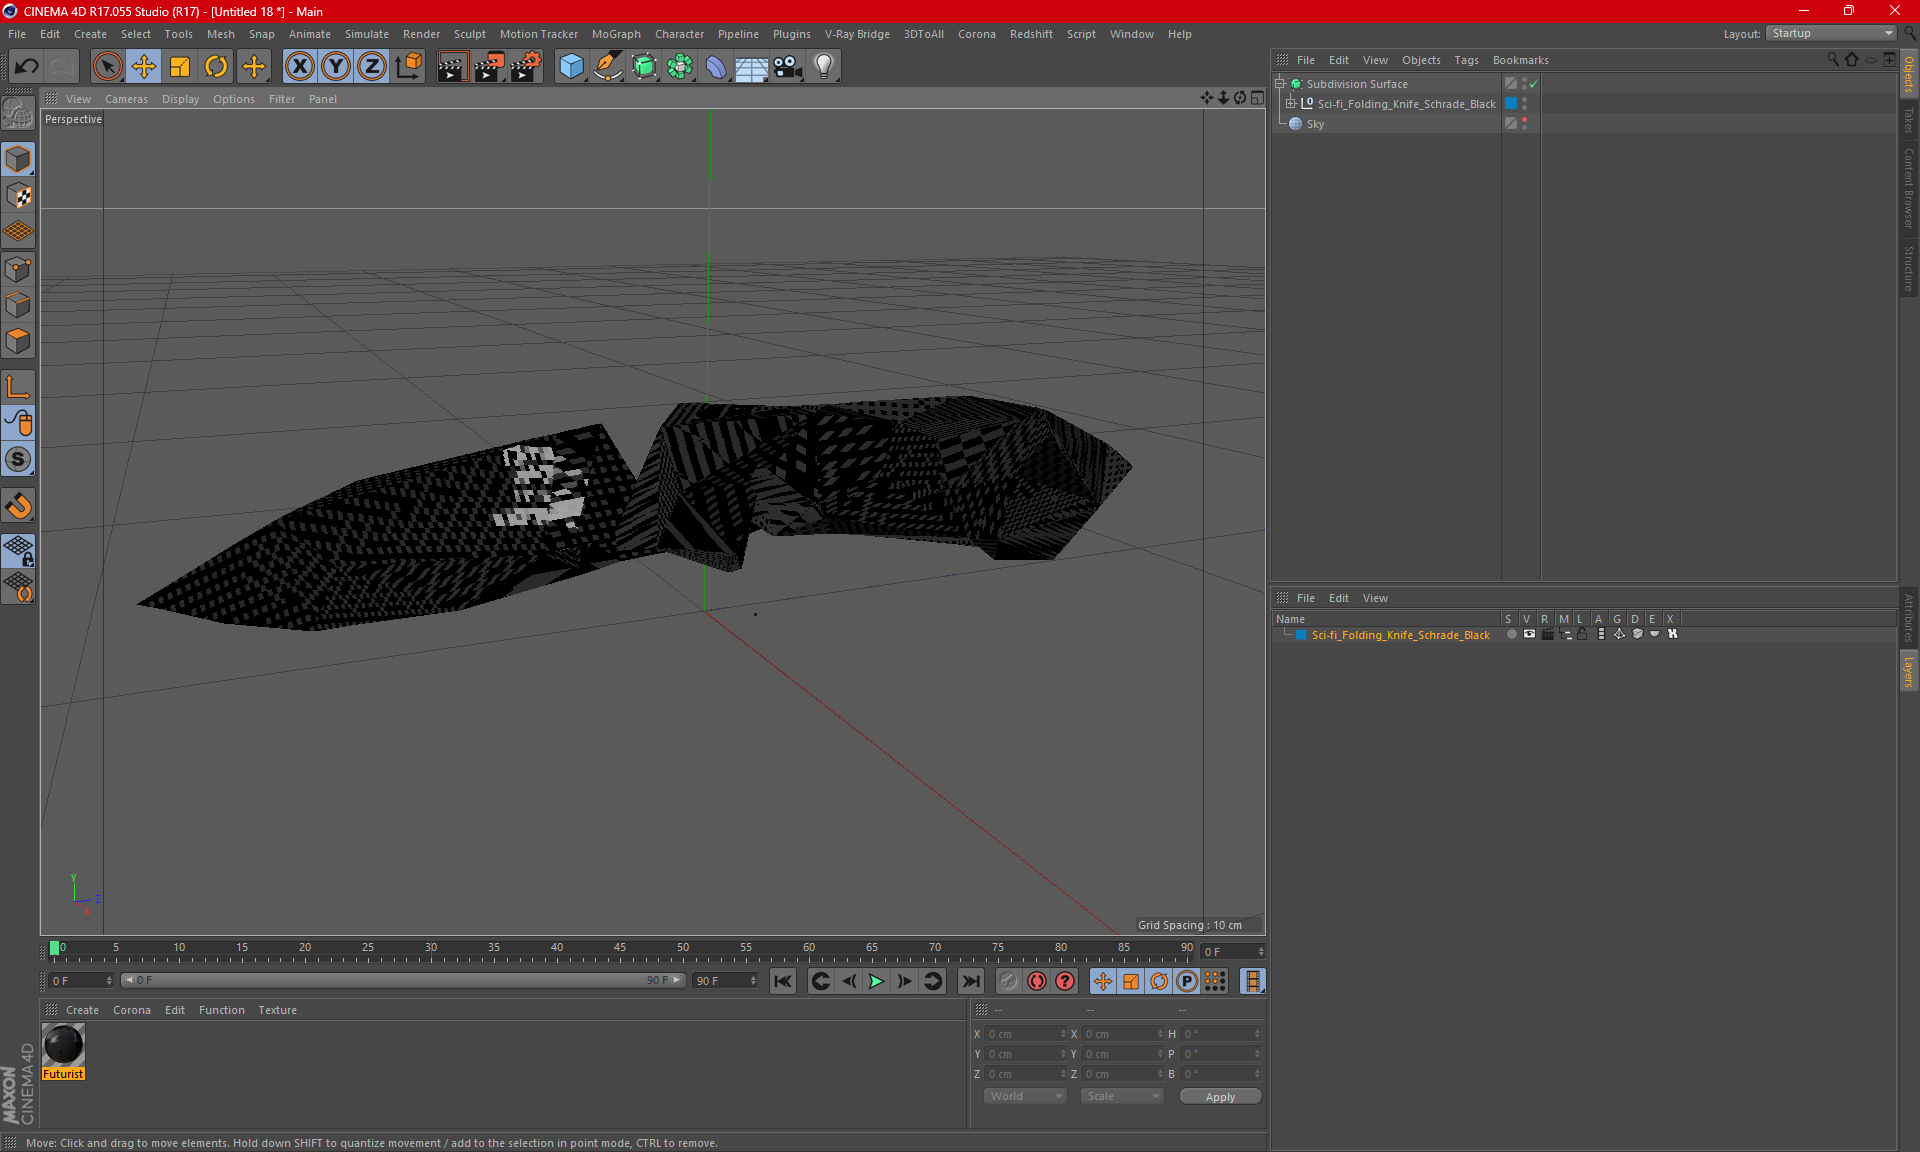Open the World coordinate dropdown
Screen dimensions: 1920x1152
pos(1026,1096)
